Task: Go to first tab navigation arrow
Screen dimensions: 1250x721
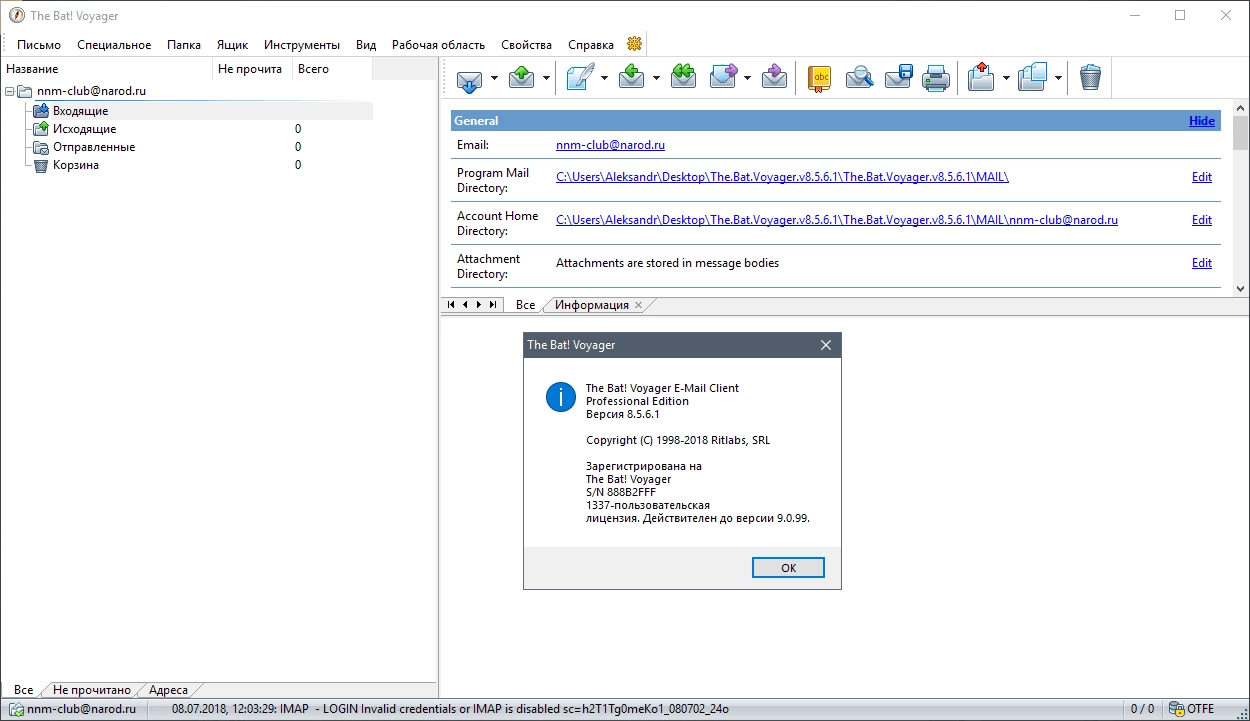Action: click(x=451, y=304)
